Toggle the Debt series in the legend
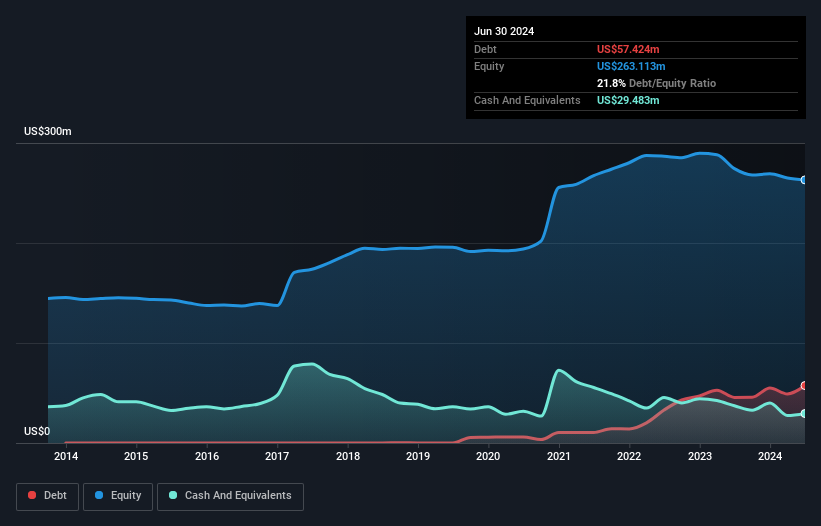Image resolution: width=821 pixels, height=526 pixels. (46, 496)
